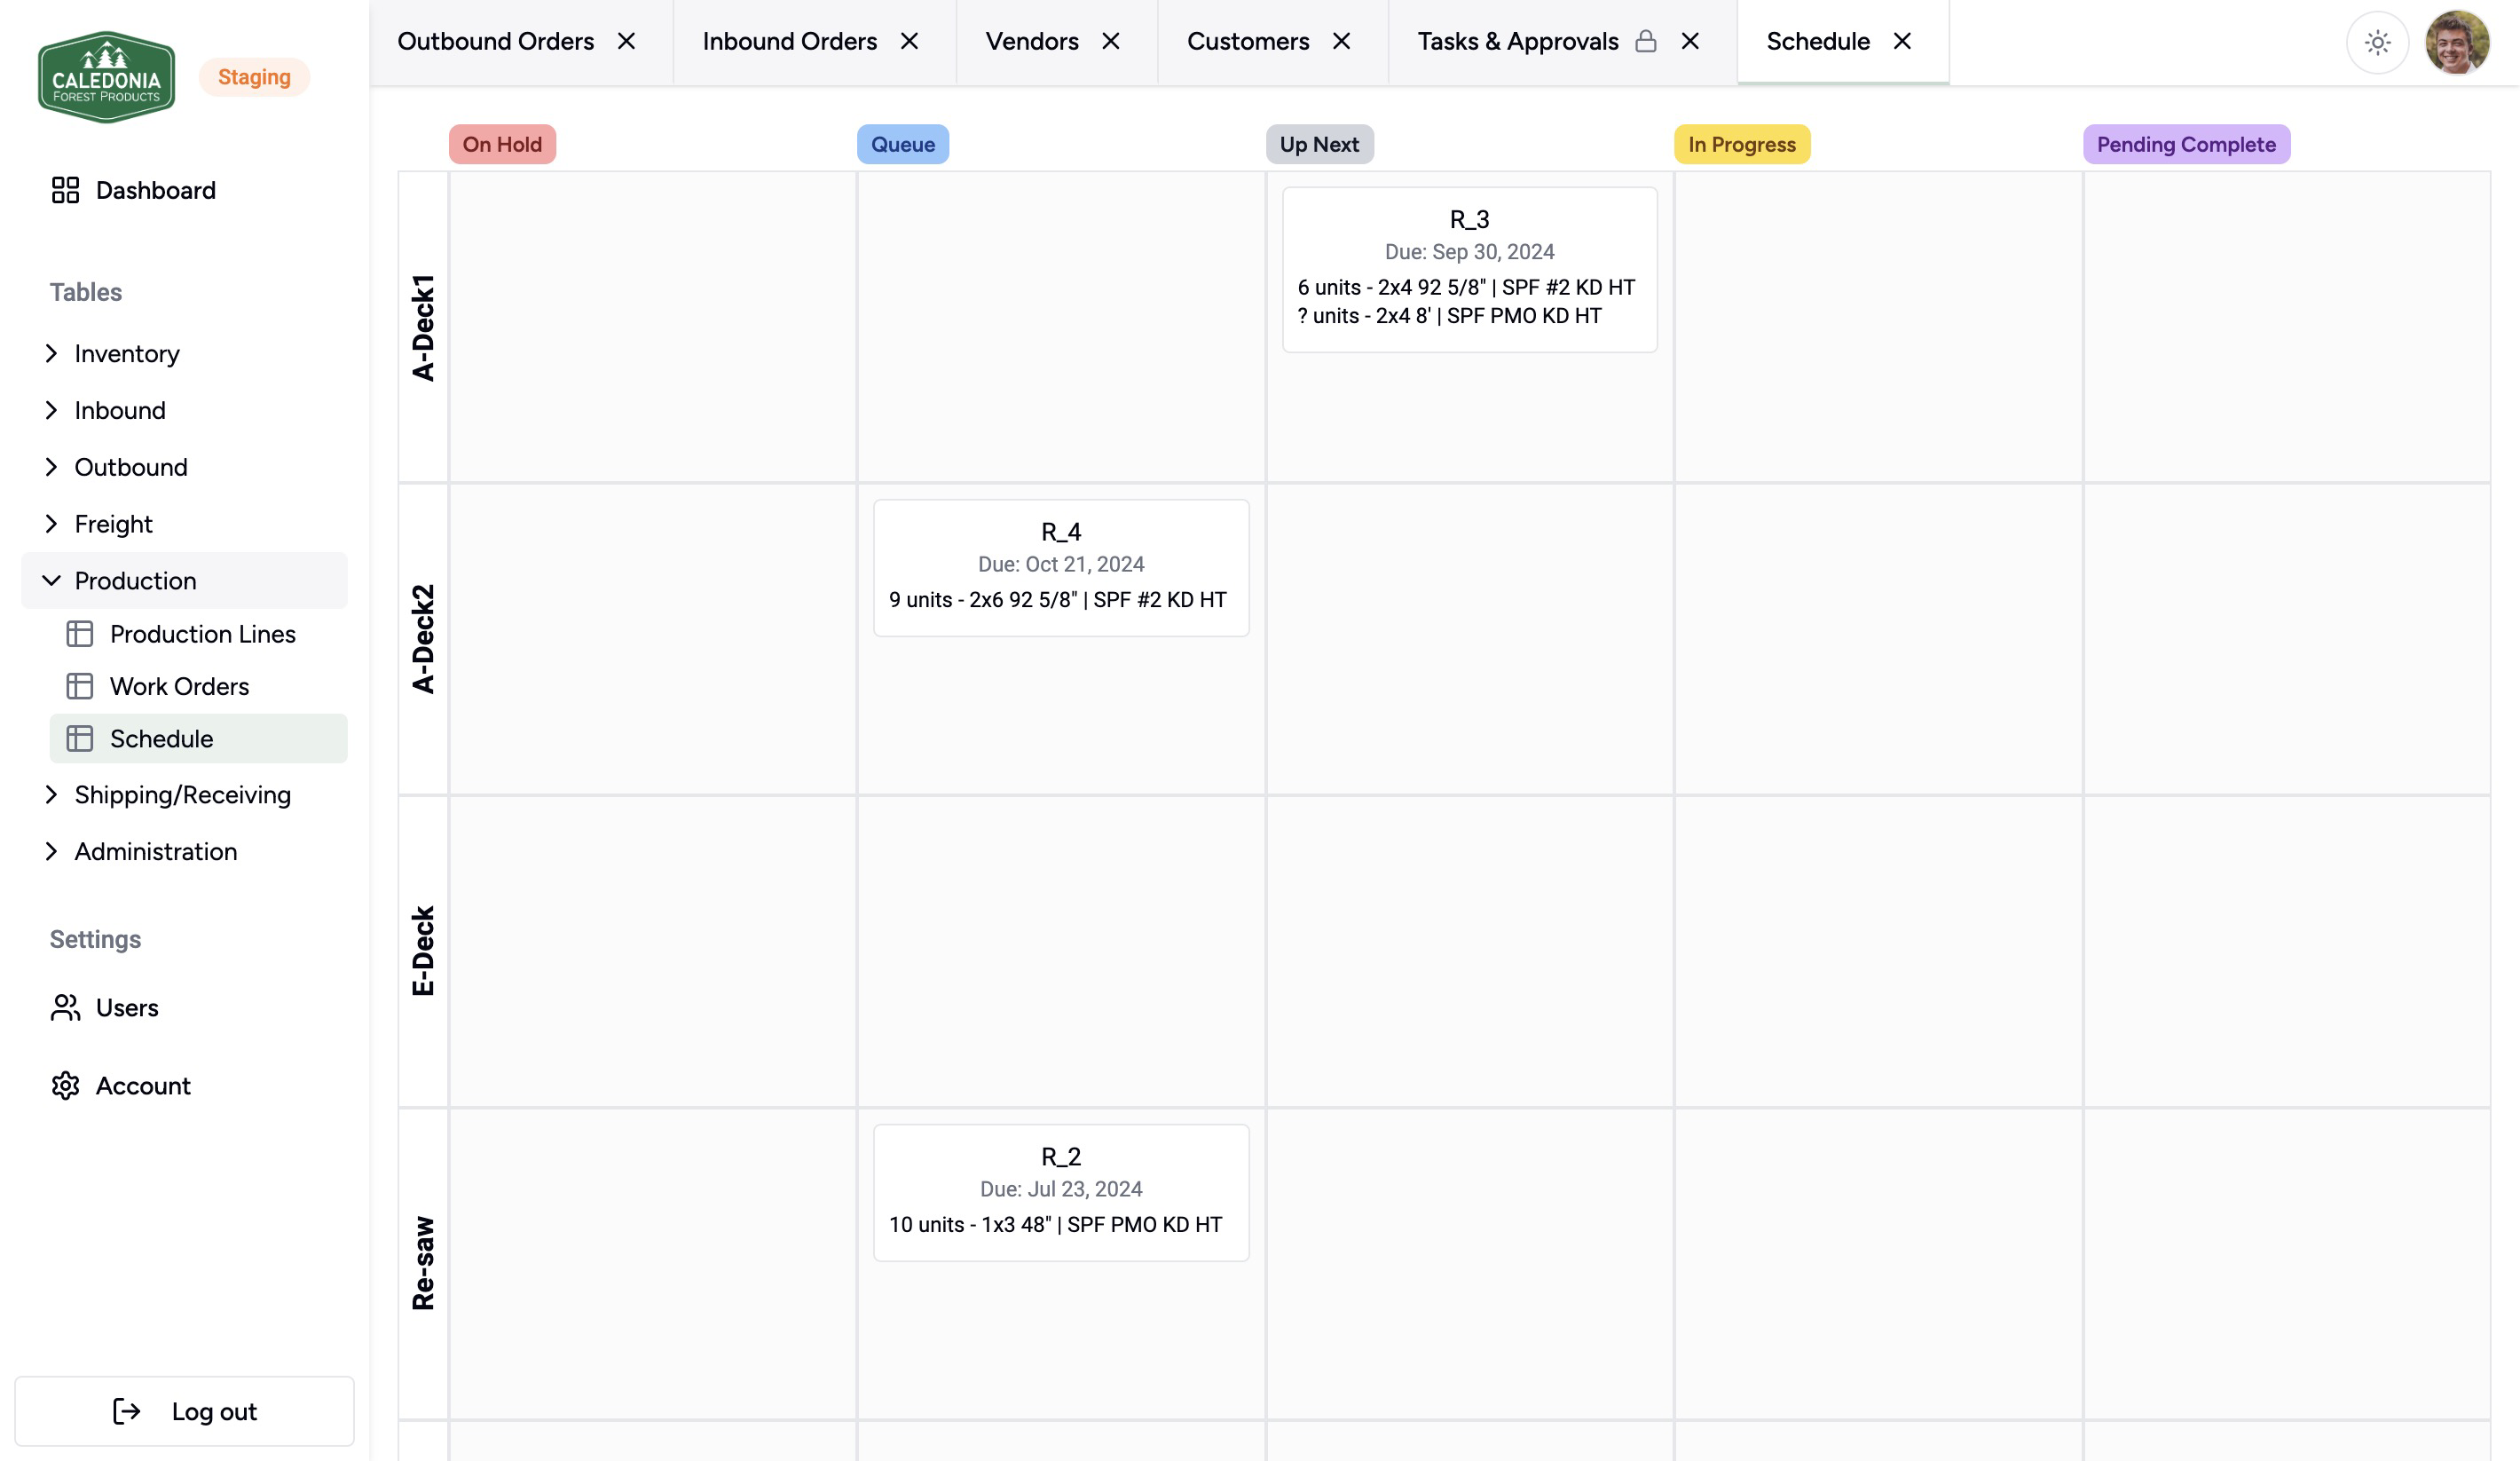Click the Production Lines table icon

tap(80, 633)
